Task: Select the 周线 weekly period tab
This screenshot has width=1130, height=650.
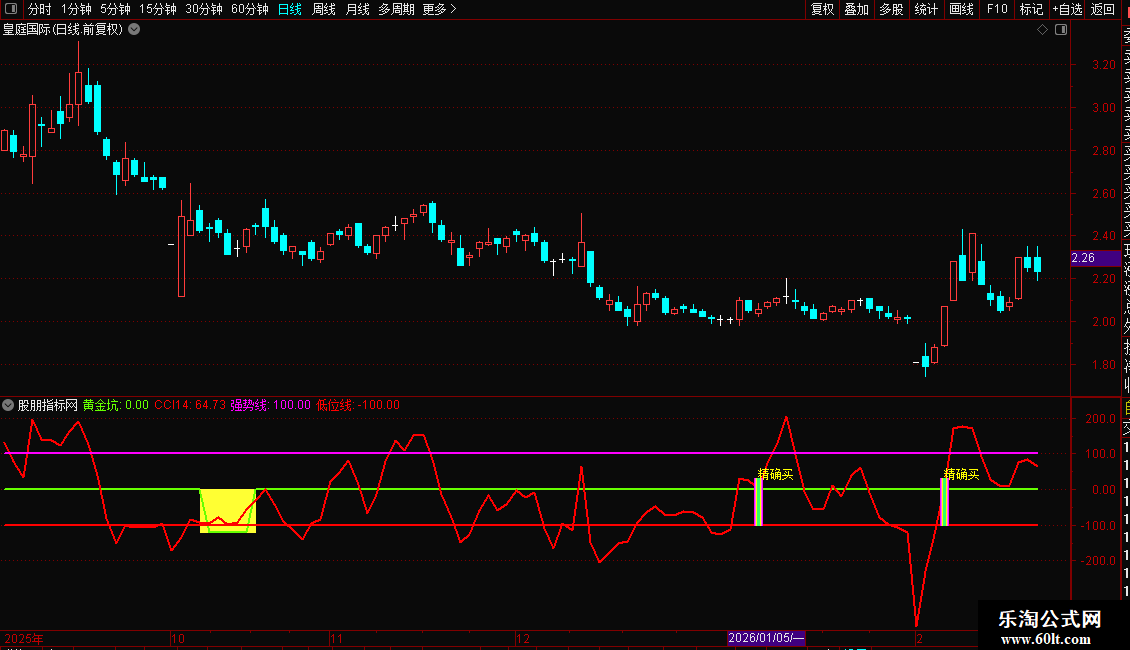Action: (324, 9)
